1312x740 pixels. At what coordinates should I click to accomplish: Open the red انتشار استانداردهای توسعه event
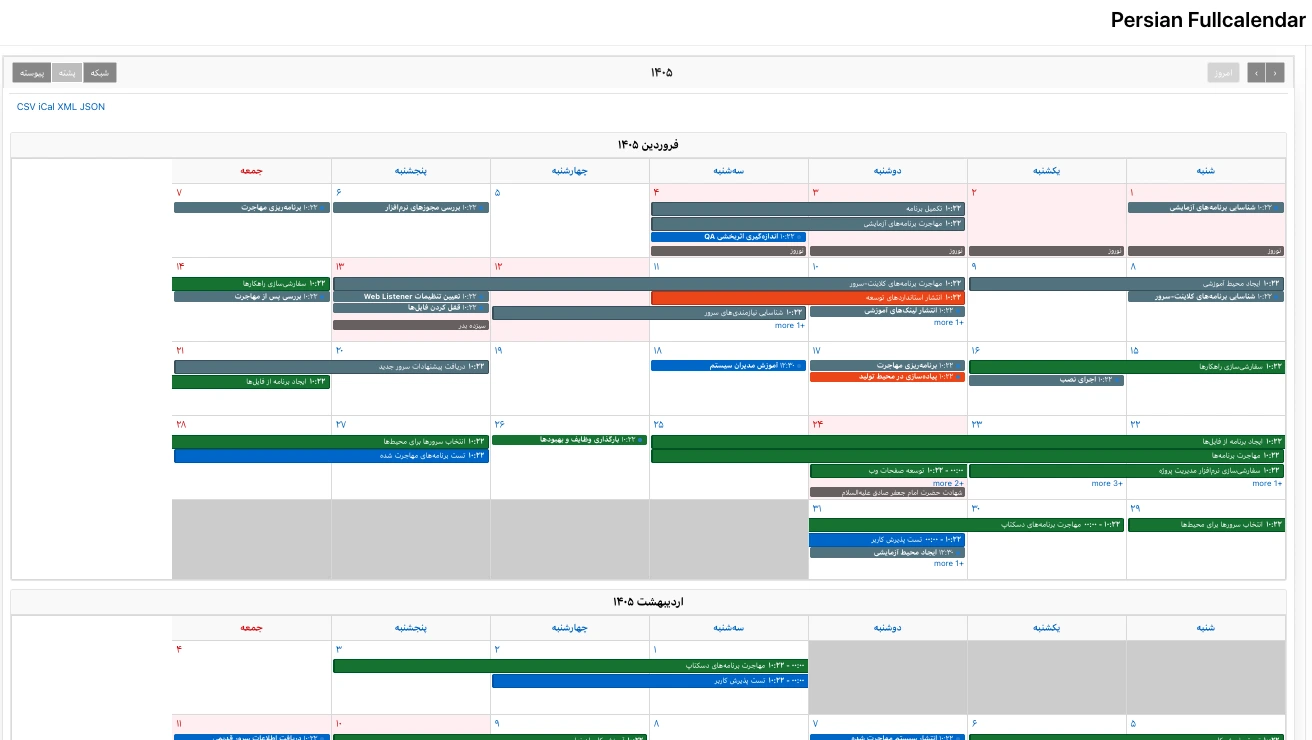coord(808,298)
